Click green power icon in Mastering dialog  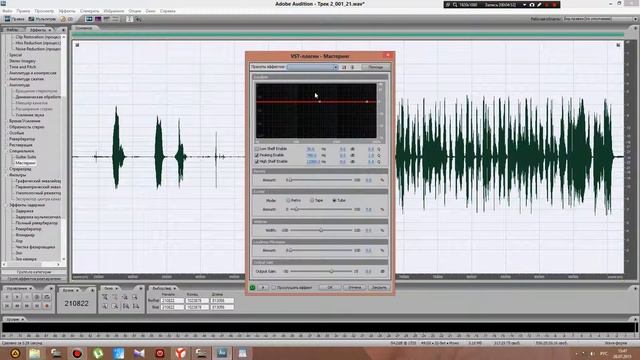click(253, 288)
